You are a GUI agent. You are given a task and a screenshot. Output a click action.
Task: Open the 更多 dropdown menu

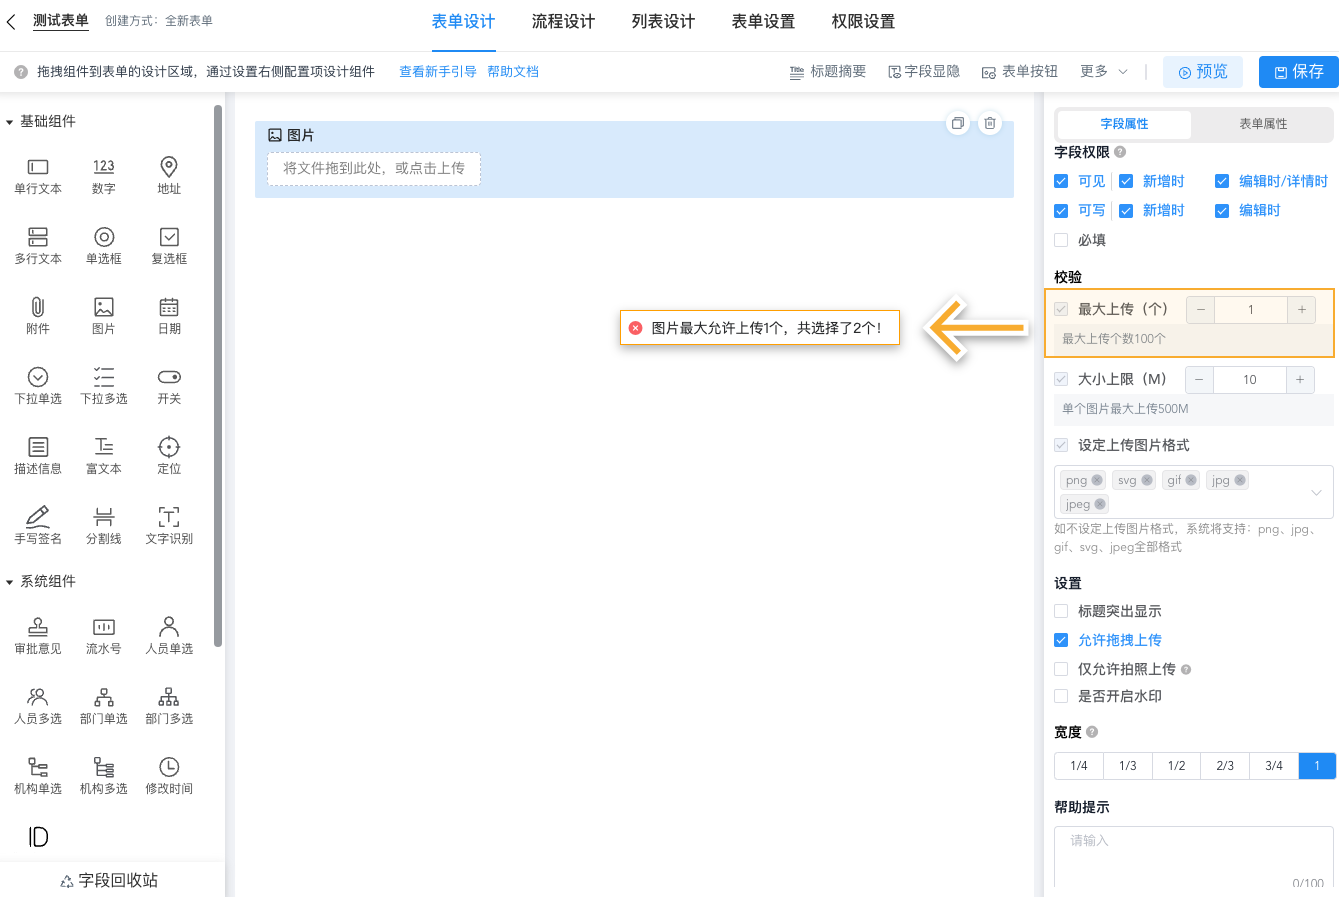[x=1104, y=71]
